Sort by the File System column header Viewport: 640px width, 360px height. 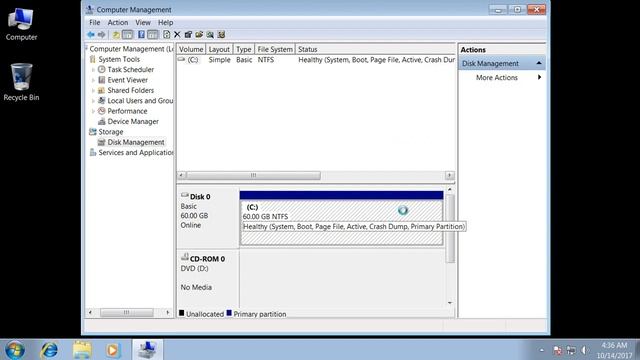tap(275, 49)
